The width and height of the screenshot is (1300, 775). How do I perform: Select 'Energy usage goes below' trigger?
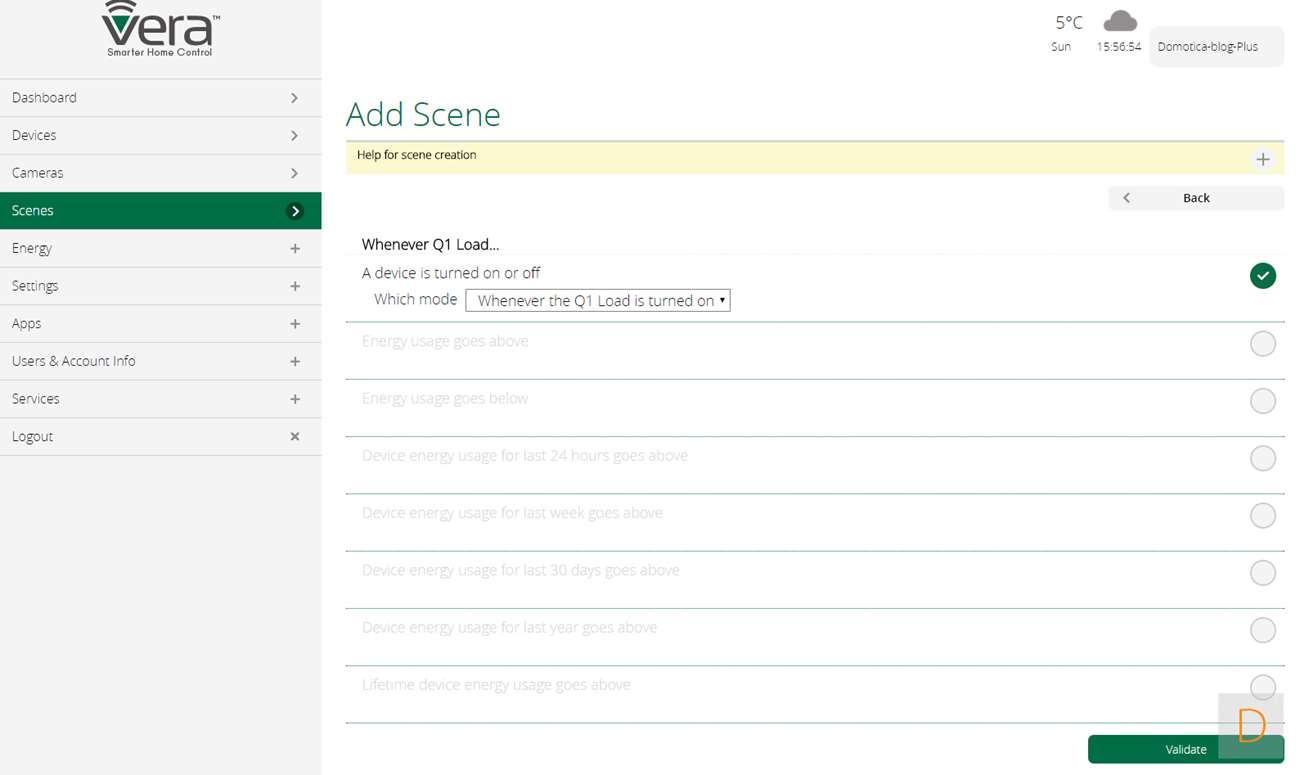click(x=1262, y=401)
